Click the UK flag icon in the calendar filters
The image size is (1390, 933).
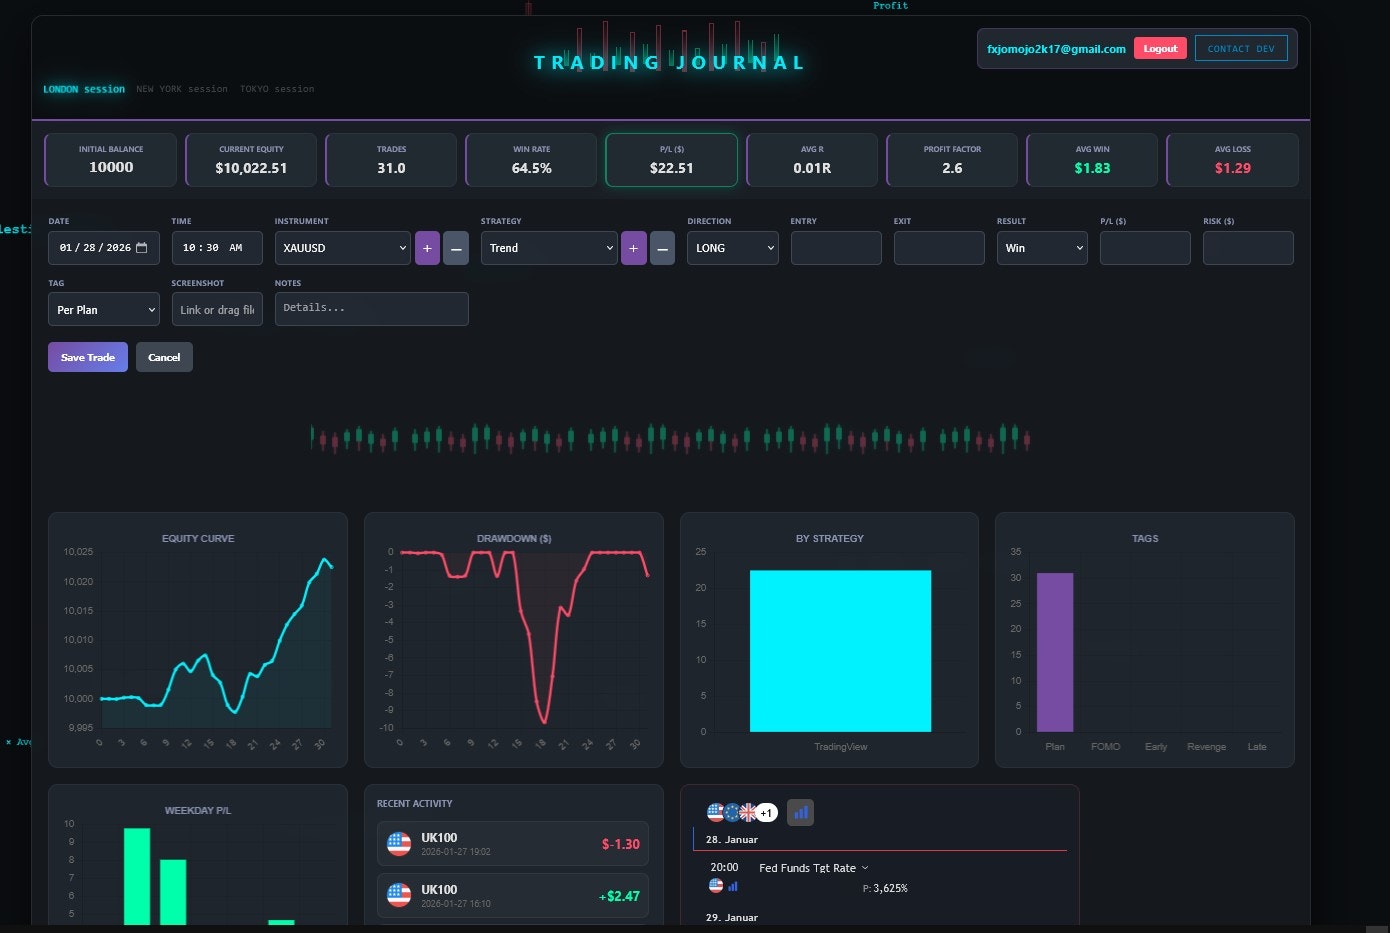(x=748, y=812)
